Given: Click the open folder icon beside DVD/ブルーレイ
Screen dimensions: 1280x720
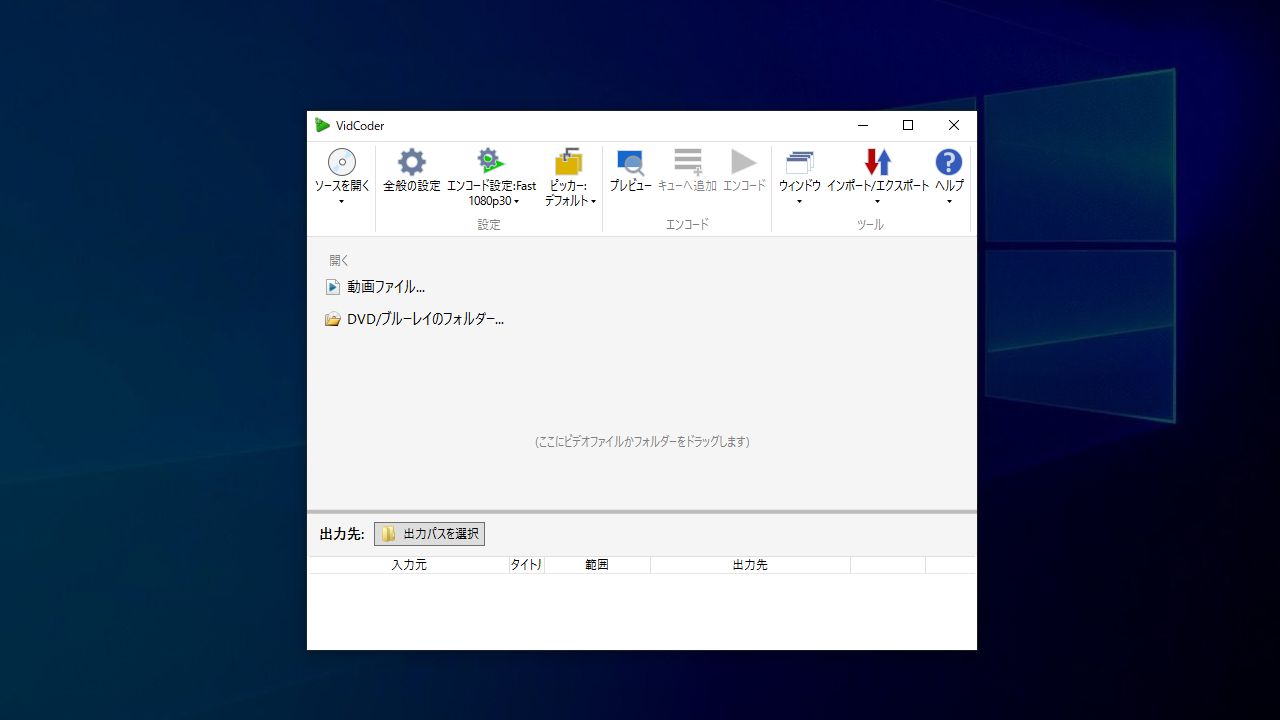Looking at the screenshot, I should [333, 320].
